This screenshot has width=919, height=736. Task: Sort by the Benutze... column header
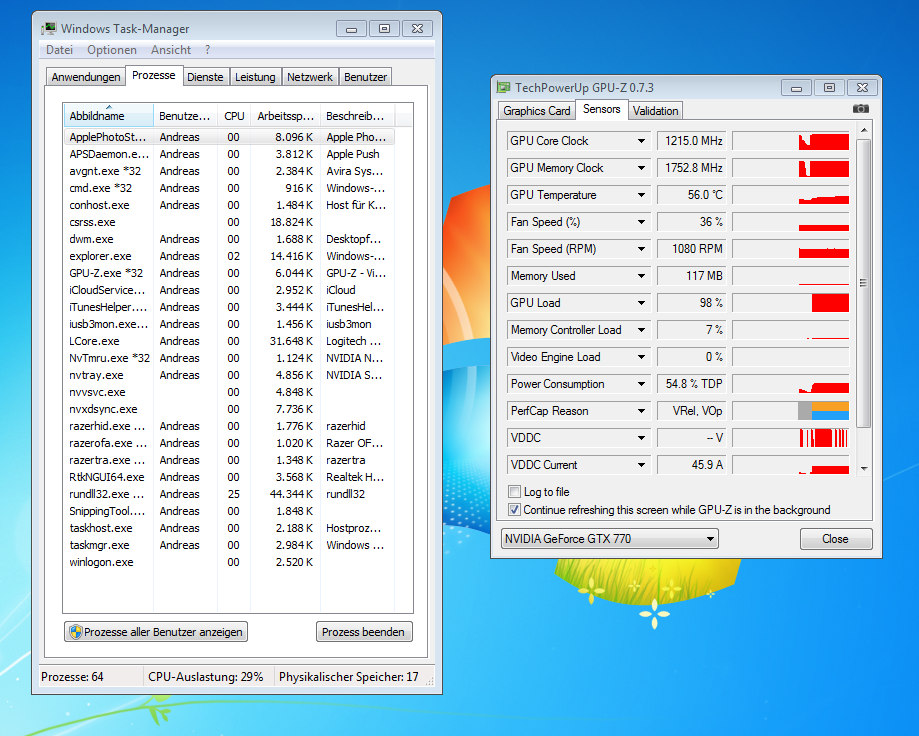185,115
